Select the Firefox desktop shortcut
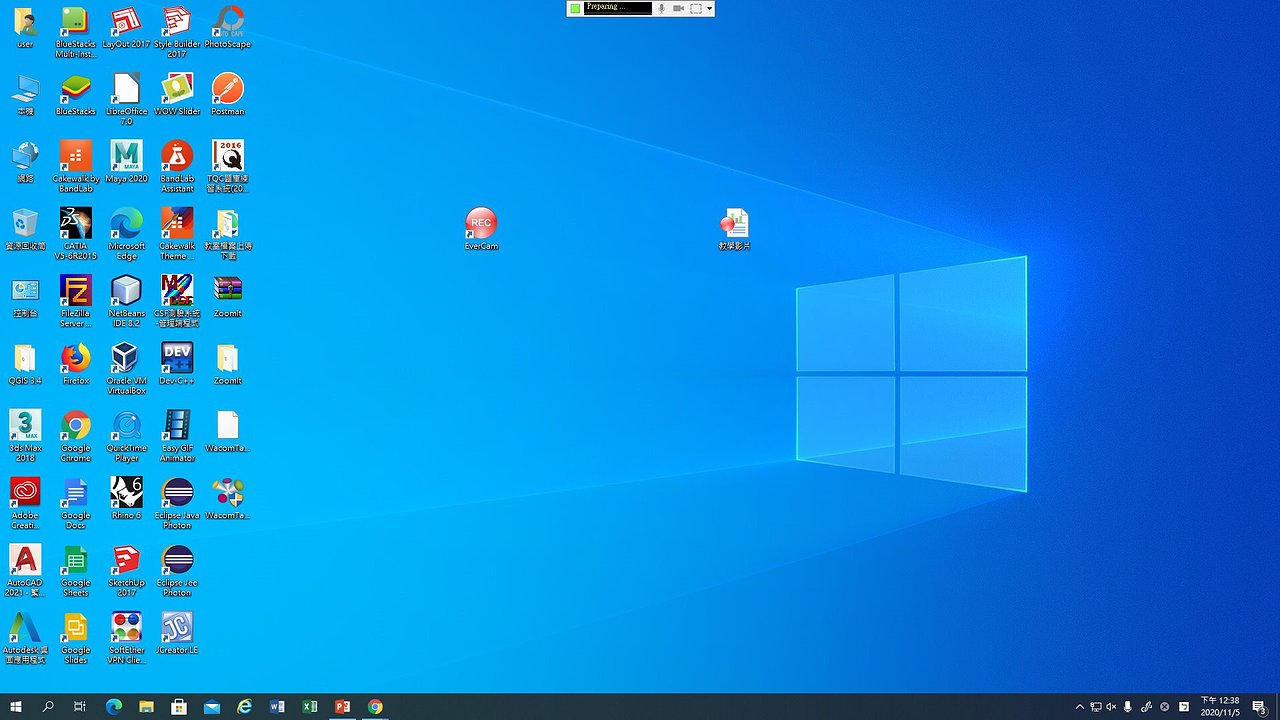 click(x=76, y=364)
